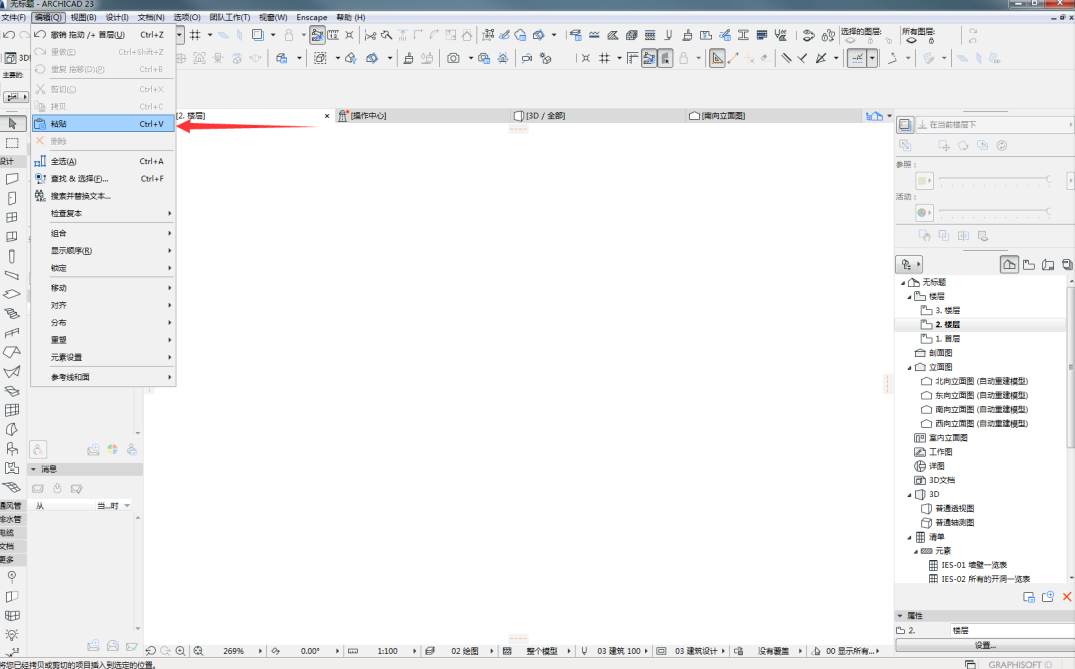Toggle the guide lines triangle ruler button
1075x669 pixels.
[717, 58]
